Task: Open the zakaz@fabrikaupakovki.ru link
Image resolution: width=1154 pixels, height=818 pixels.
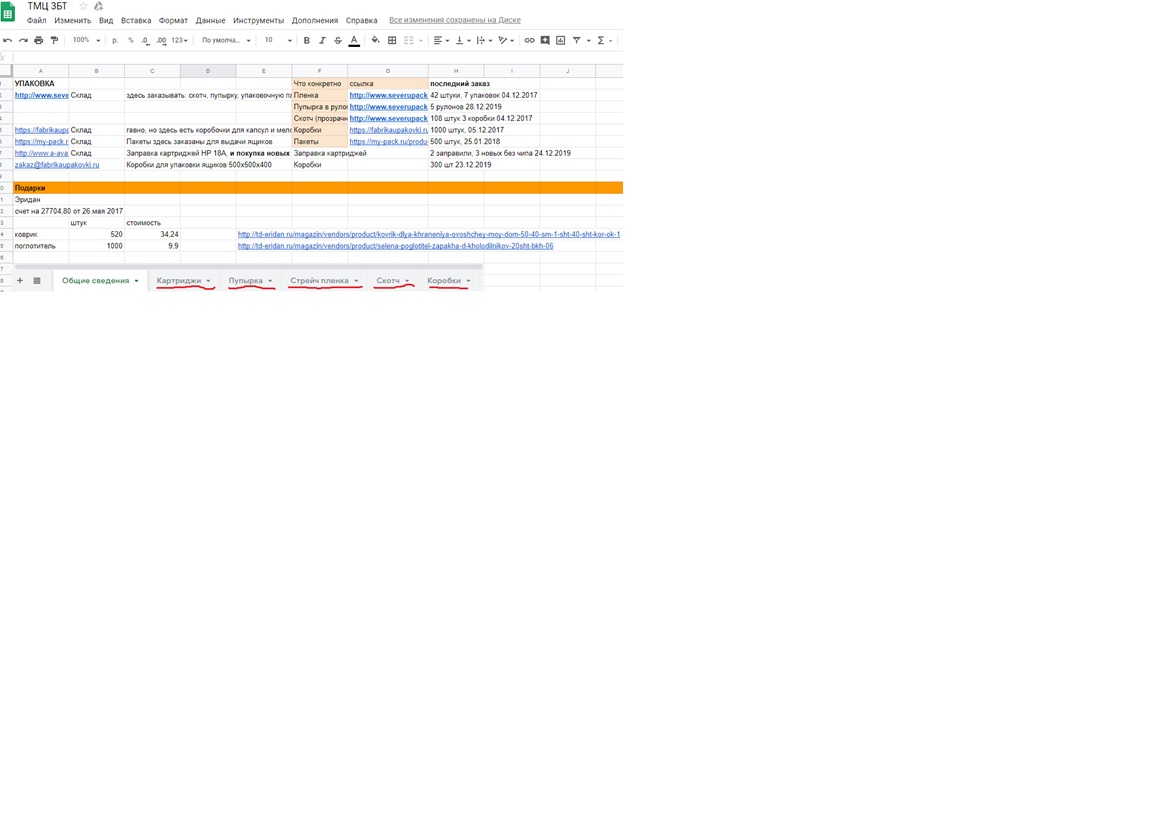Action: click(57, 165)
